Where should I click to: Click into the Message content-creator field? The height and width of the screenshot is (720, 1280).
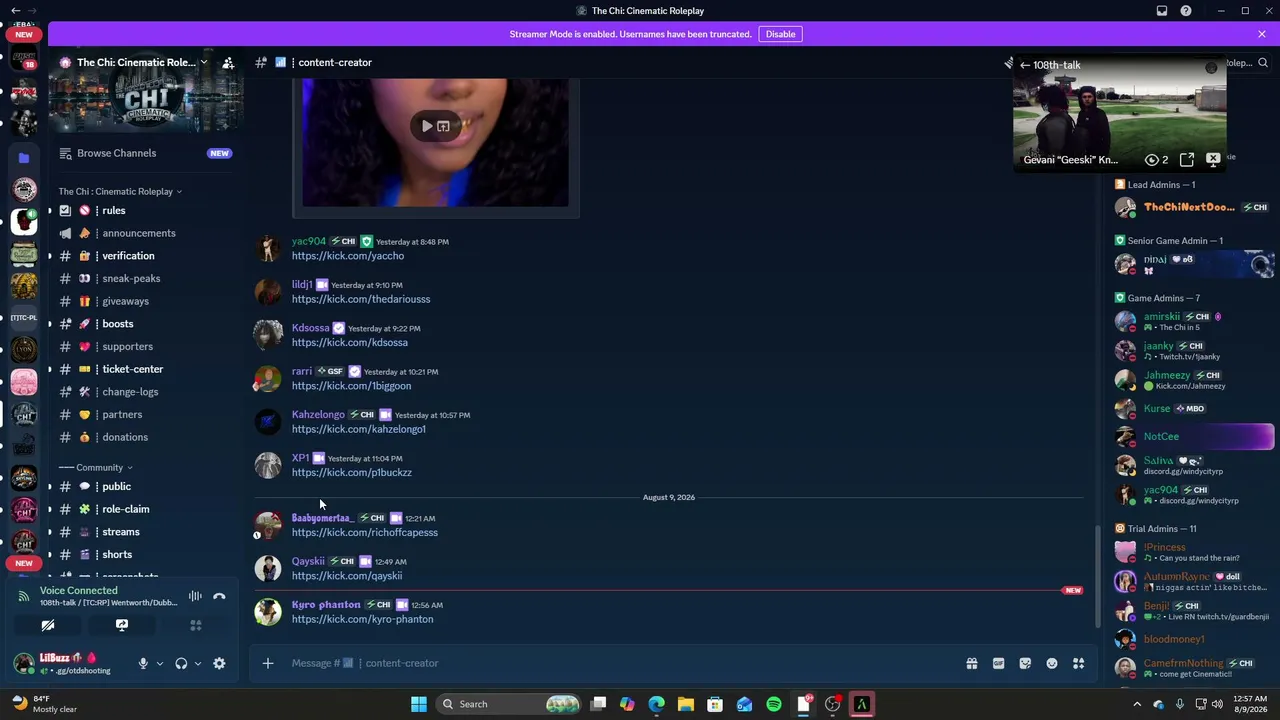click(620, 663)
